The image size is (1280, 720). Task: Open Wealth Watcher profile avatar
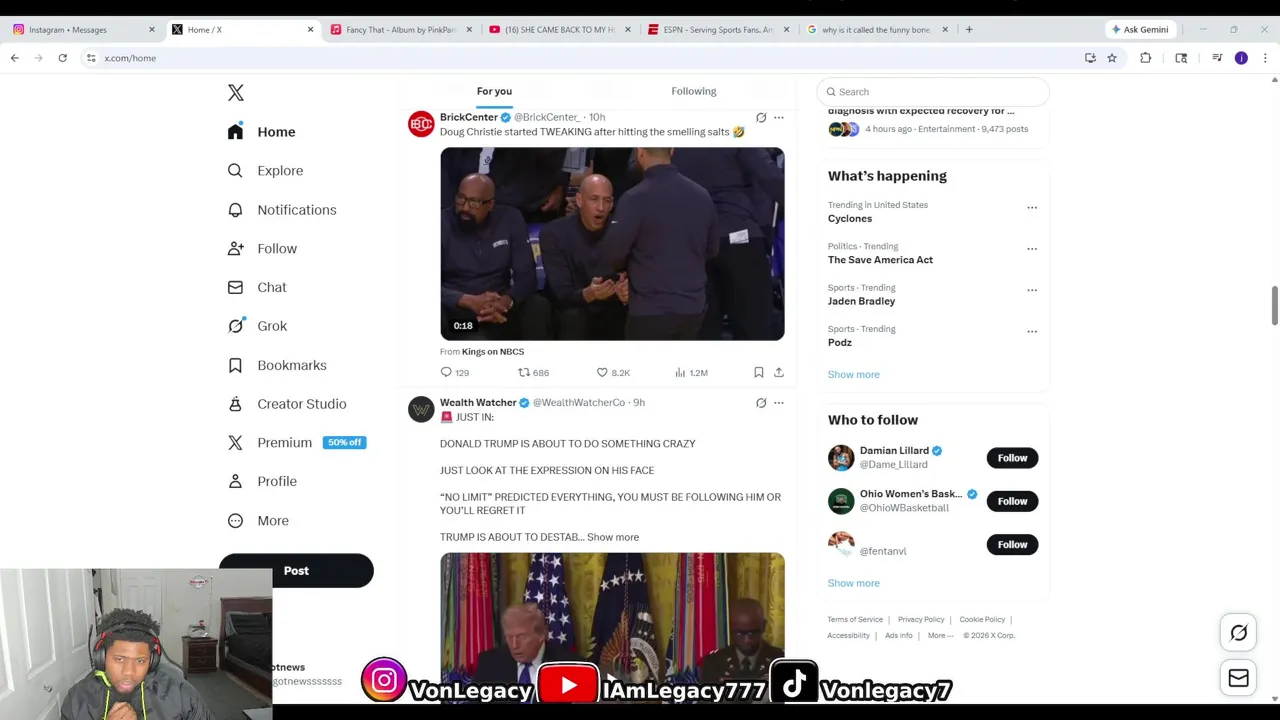point(421,409)
